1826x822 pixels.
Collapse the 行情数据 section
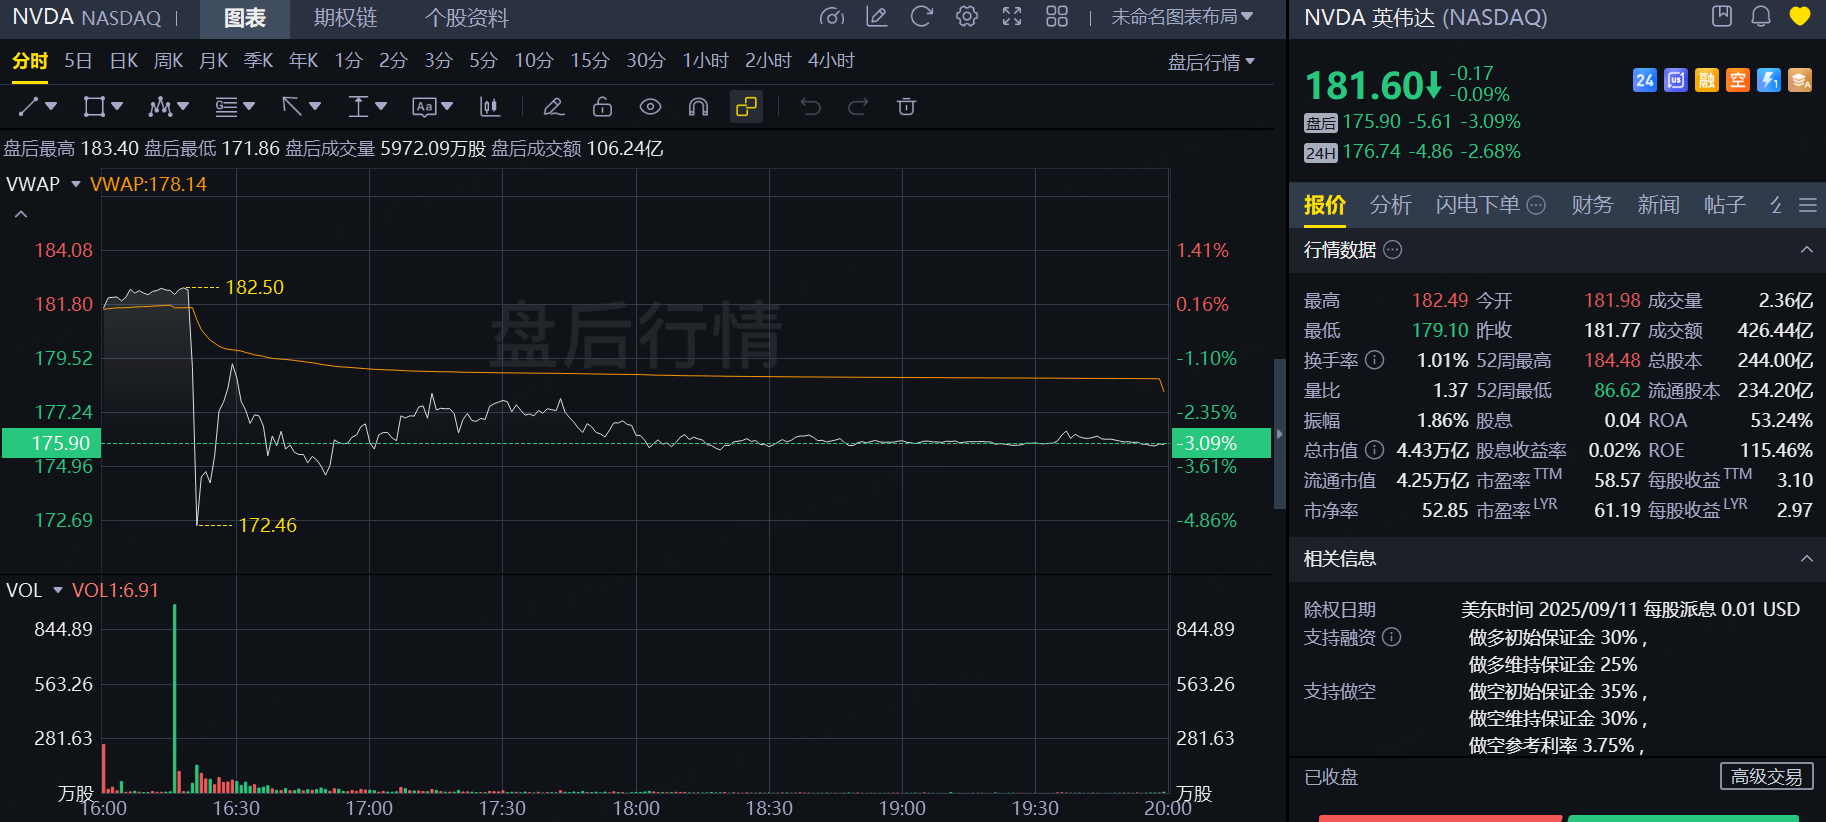pyautogui.click(x=1806, y=250)
